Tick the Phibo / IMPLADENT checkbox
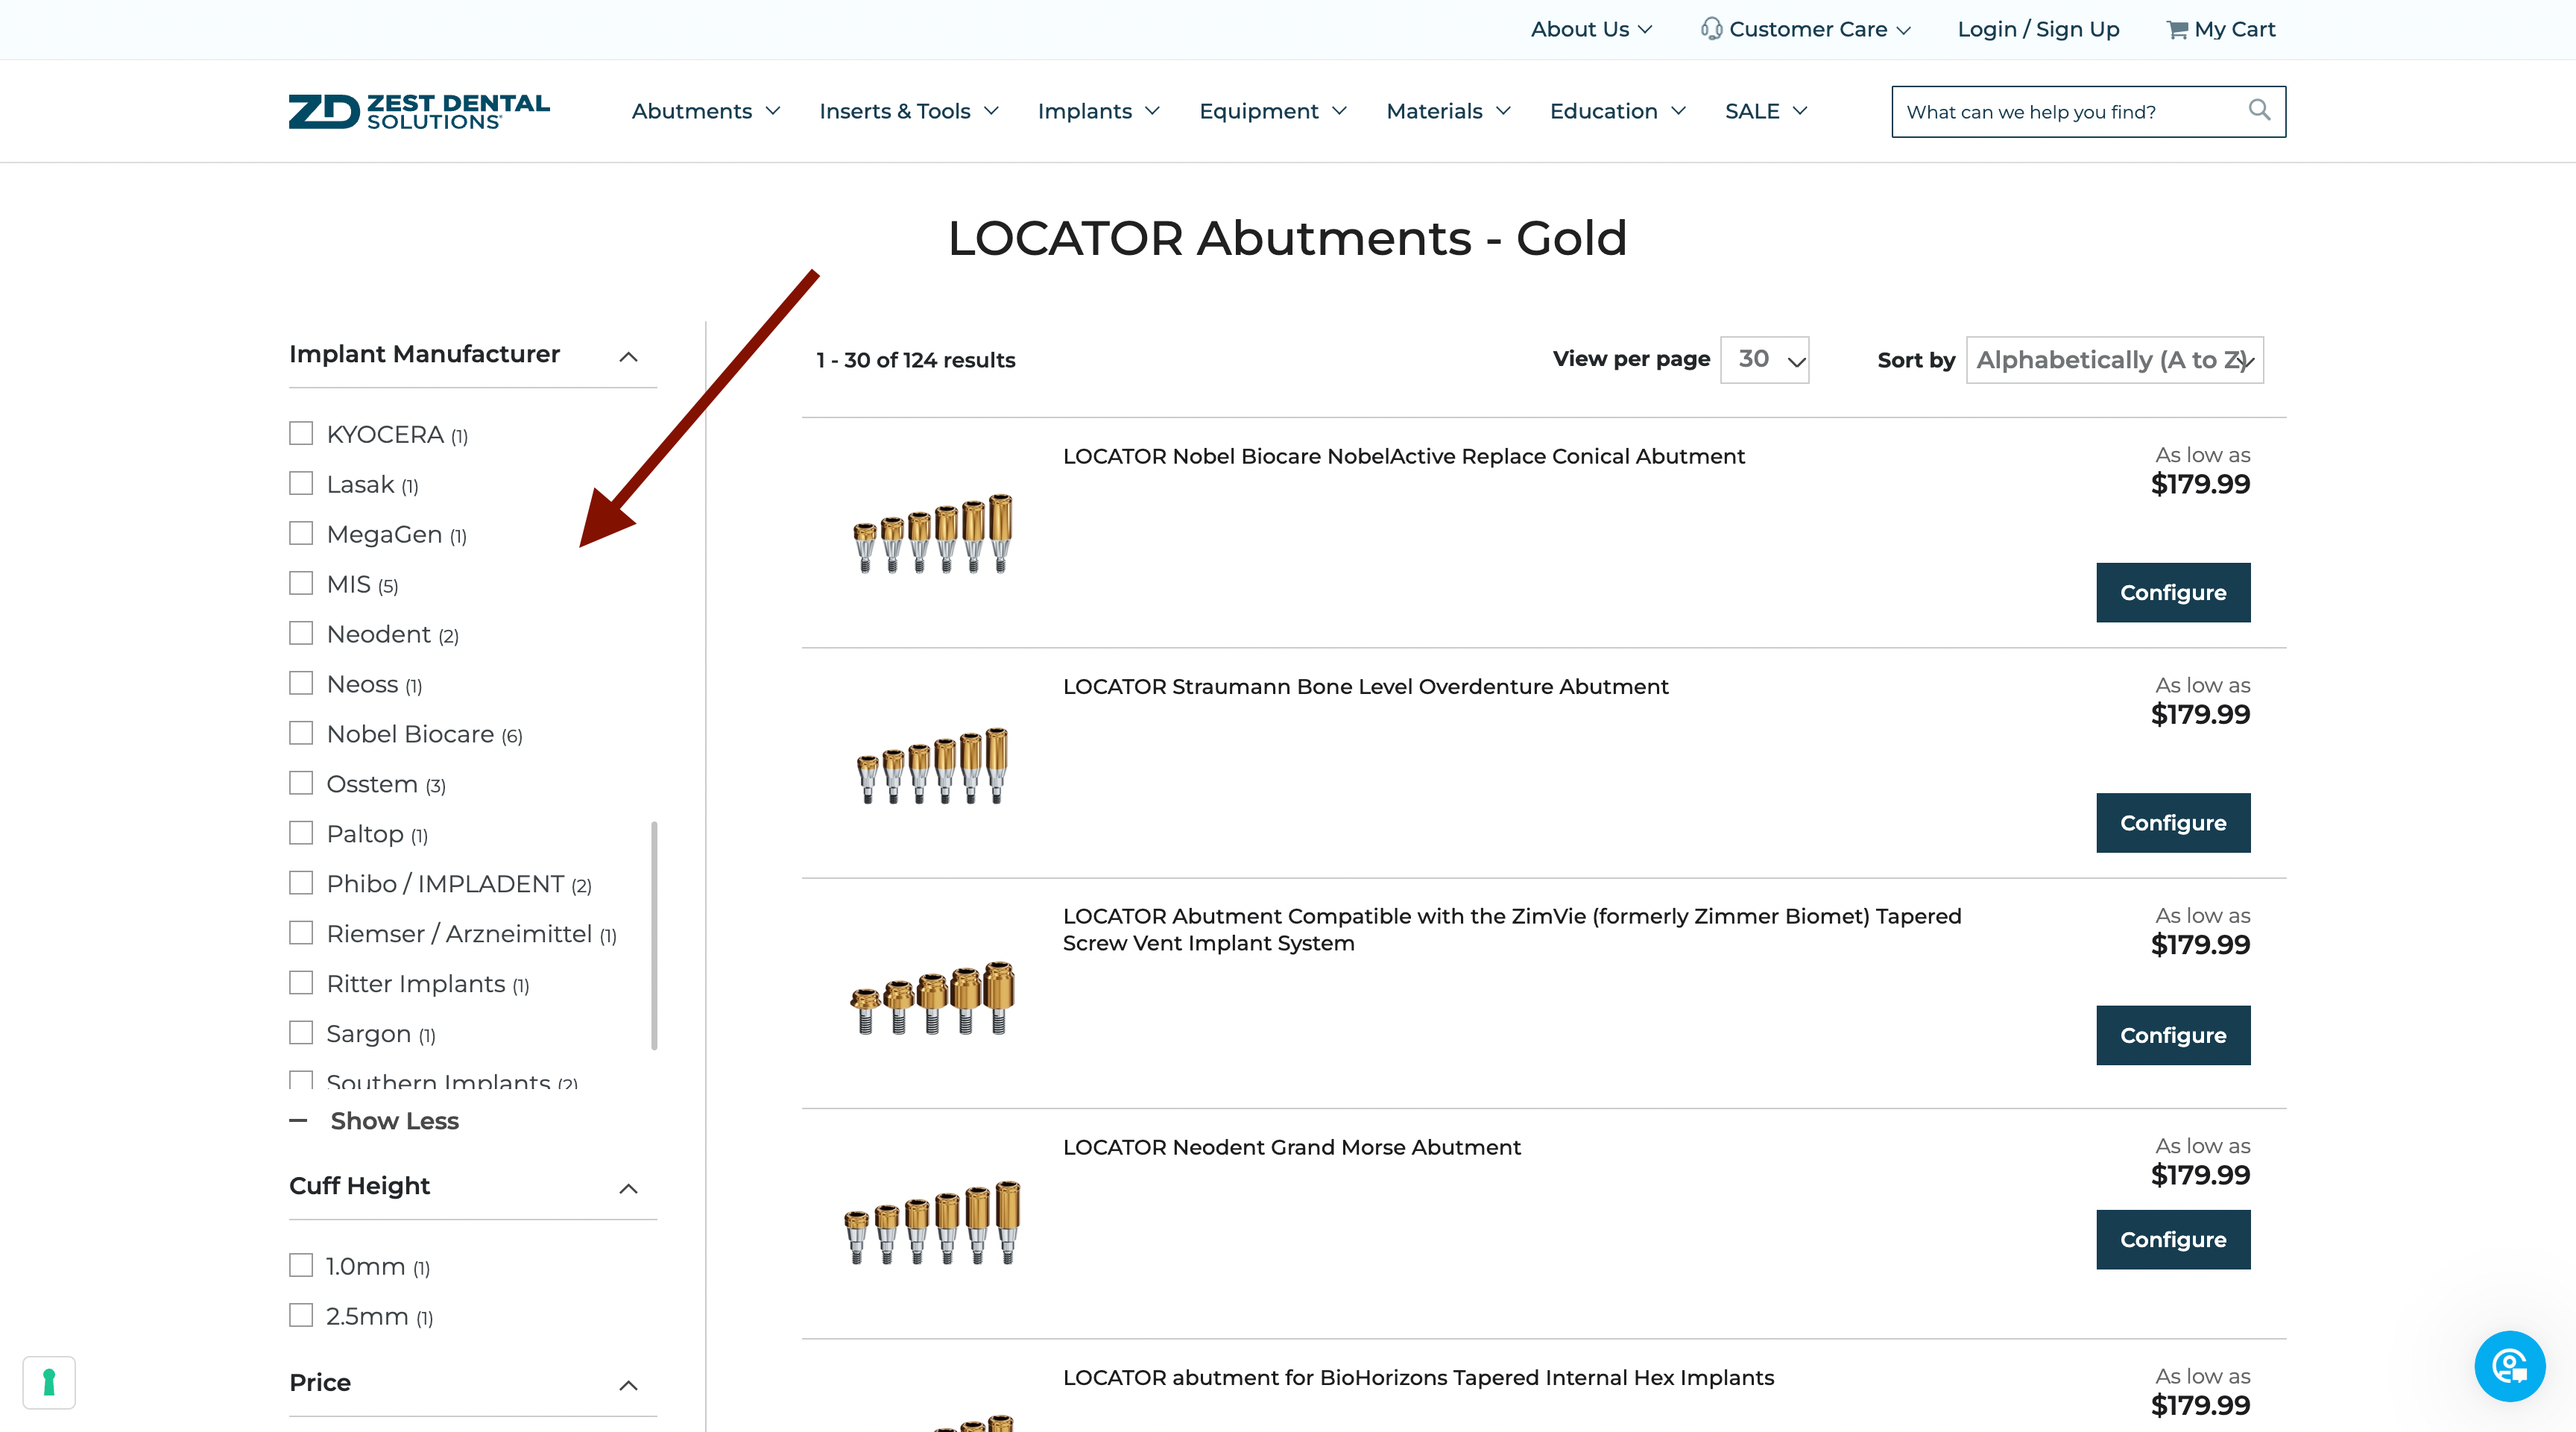 click(x=301, y=883)
